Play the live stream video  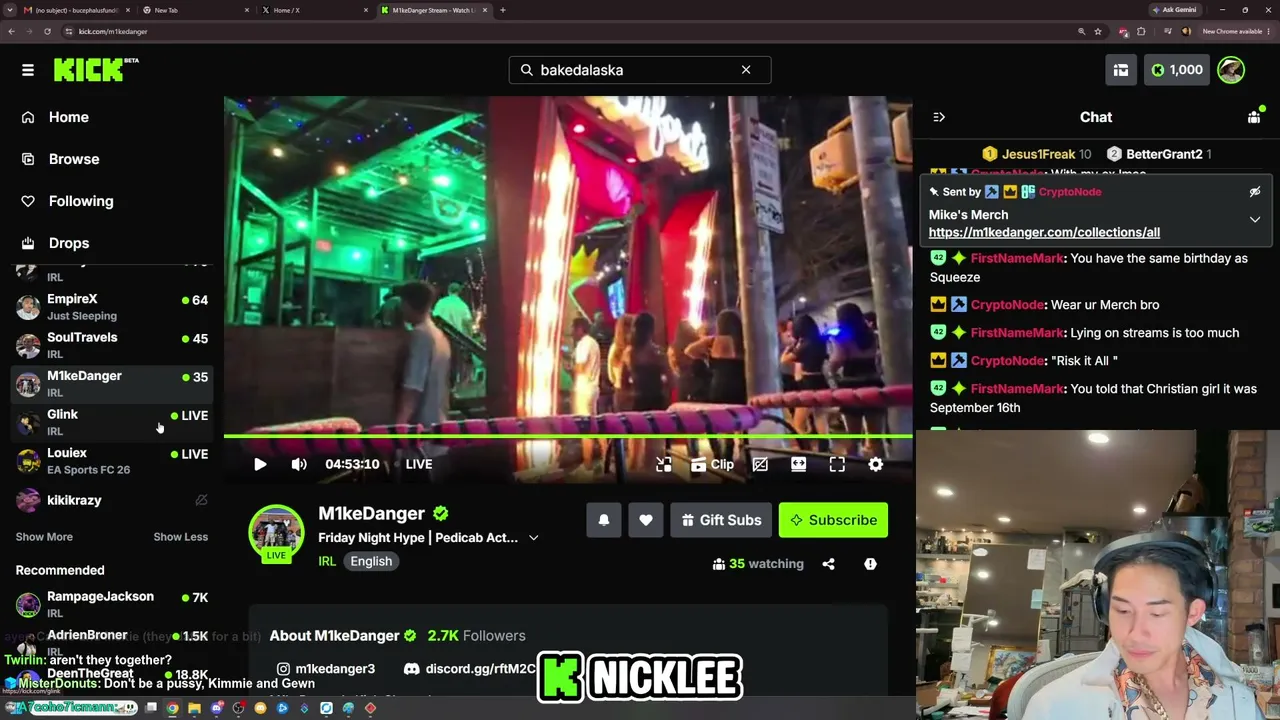pos(260,464)
